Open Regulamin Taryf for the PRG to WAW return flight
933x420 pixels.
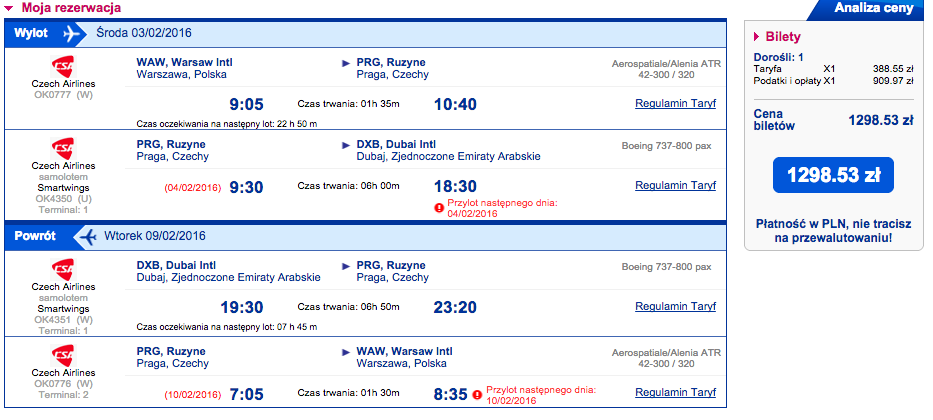[x=675, y=393]
